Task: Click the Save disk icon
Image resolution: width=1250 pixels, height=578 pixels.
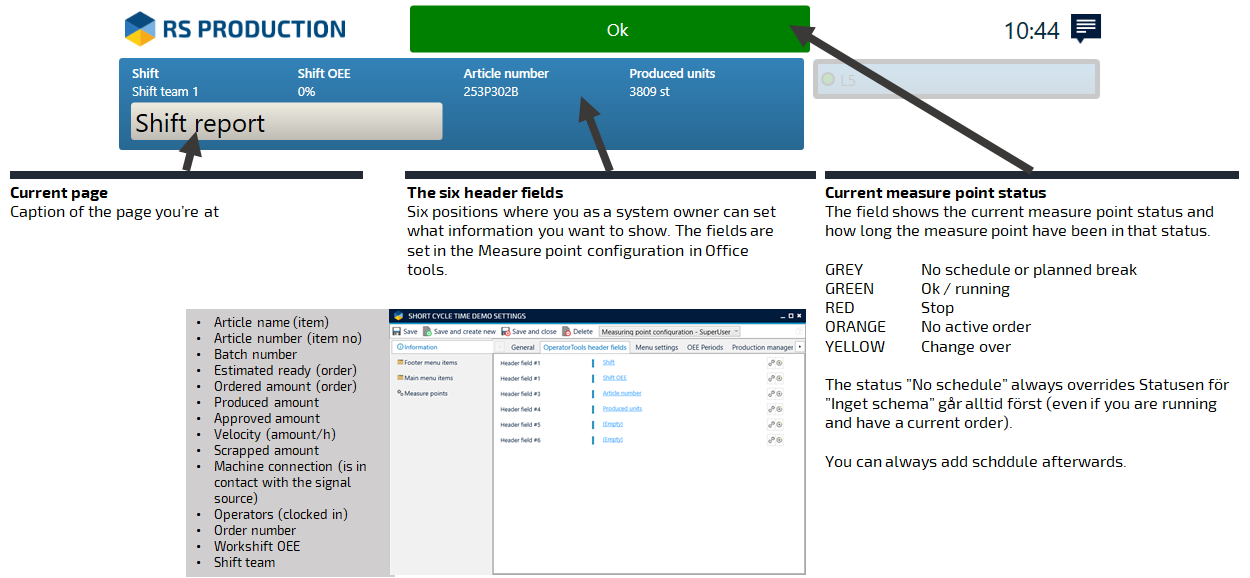Action: 397,331
